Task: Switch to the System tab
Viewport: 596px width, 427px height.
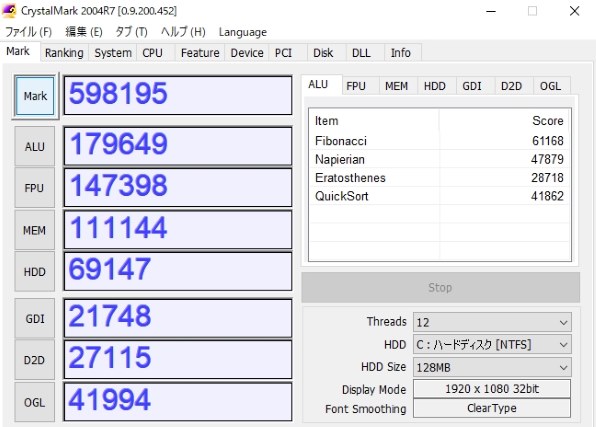Action: pyautogui.click(x=113, y=53)
